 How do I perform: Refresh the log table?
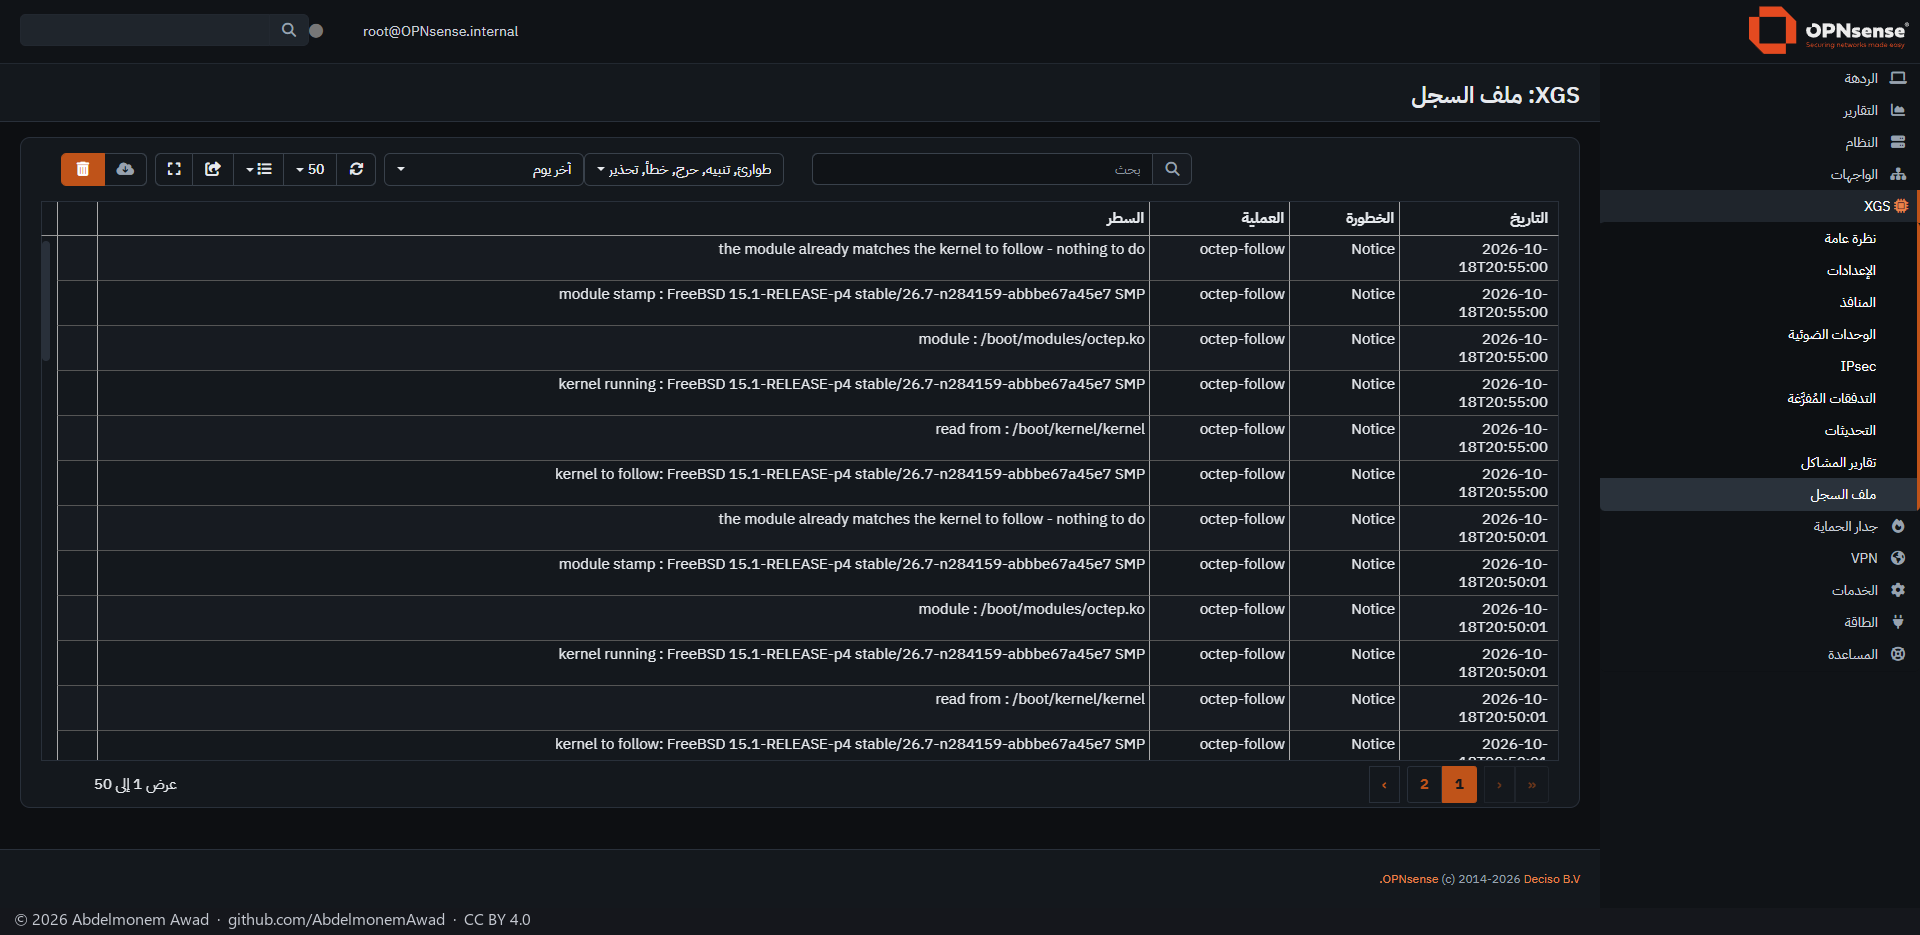click(356, 169)
